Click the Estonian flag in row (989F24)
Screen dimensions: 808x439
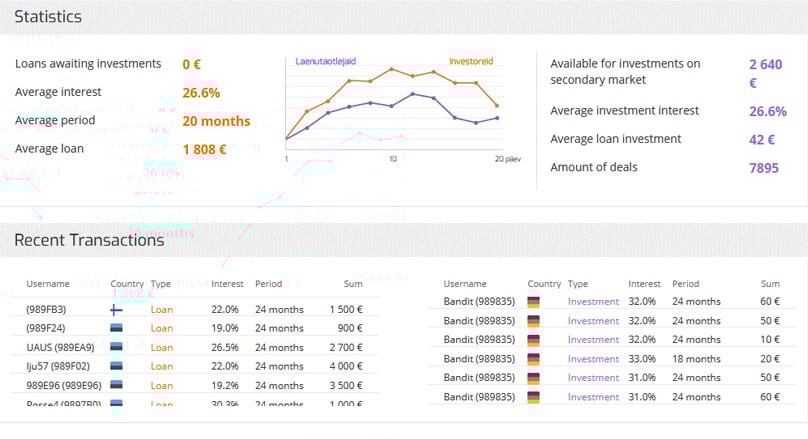coord(116,328)
